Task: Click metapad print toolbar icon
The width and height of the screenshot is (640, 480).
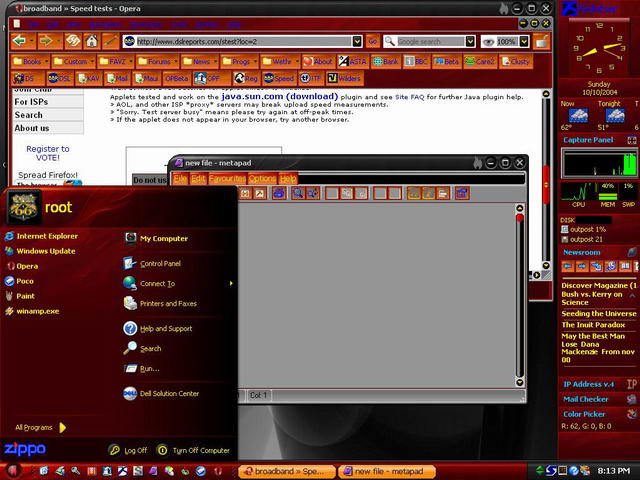Action: pyautogui.click(x=279, y=193)
